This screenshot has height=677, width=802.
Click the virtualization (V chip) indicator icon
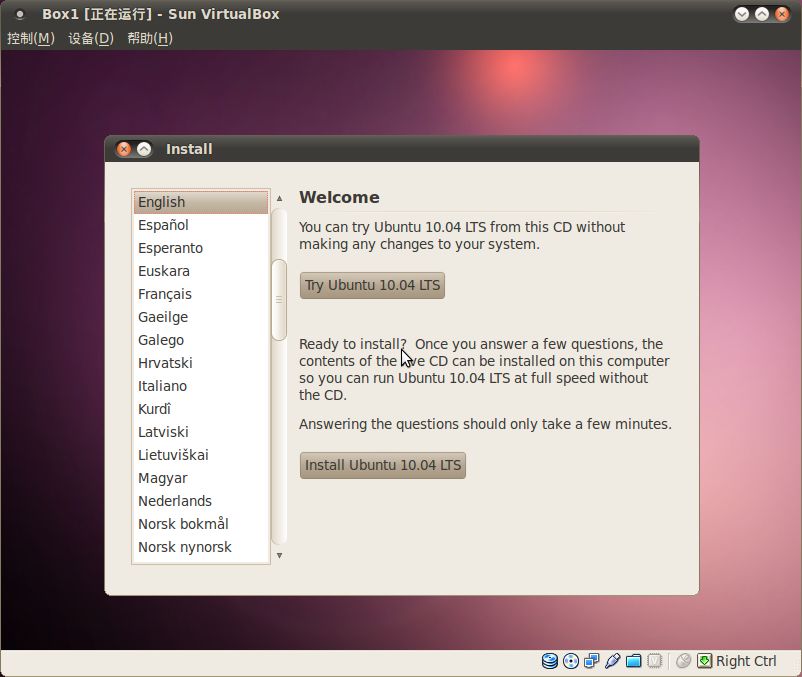[654, 661]
